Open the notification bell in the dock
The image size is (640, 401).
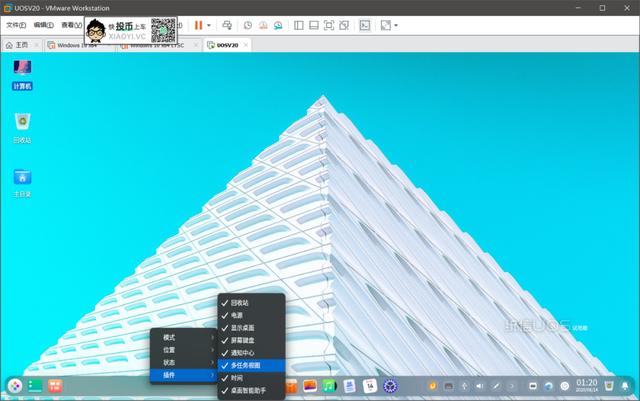(625, 386)
